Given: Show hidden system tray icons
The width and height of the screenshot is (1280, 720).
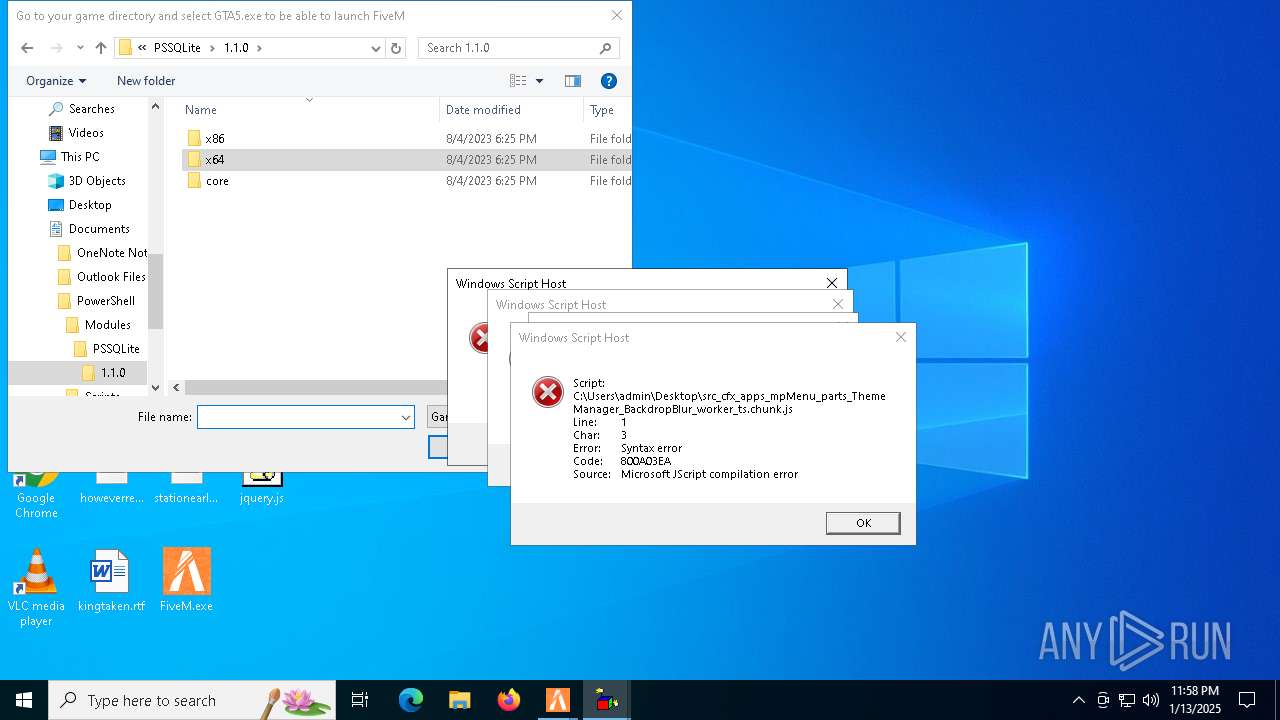Looking at the screenshot, I should point(1078,700).
